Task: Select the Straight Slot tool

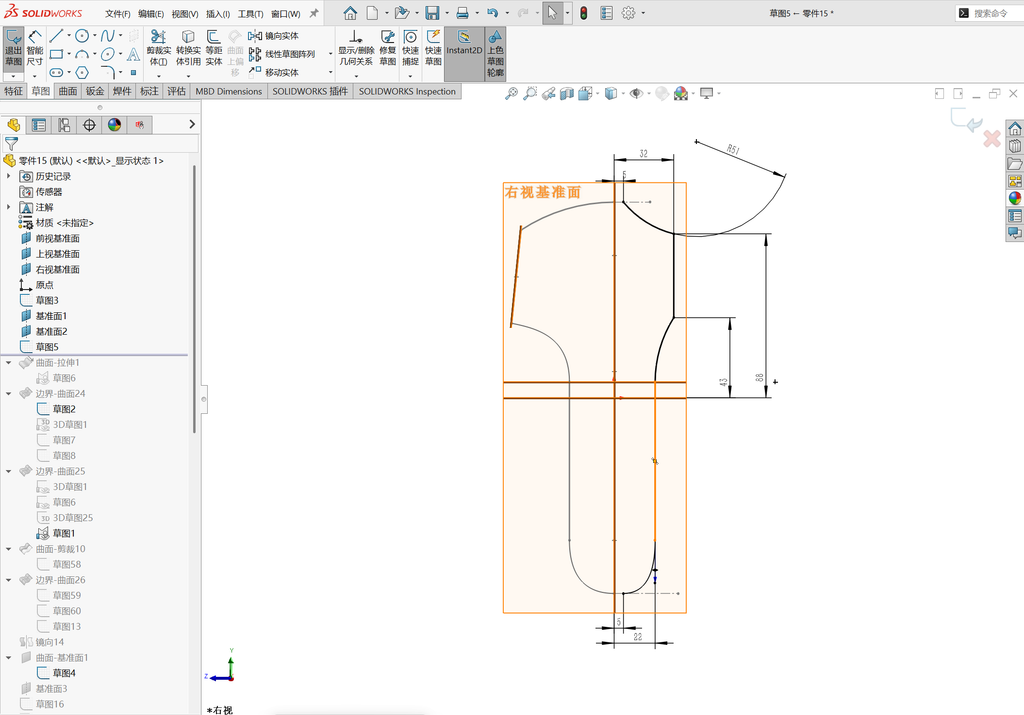Action: tap(56, 72)
